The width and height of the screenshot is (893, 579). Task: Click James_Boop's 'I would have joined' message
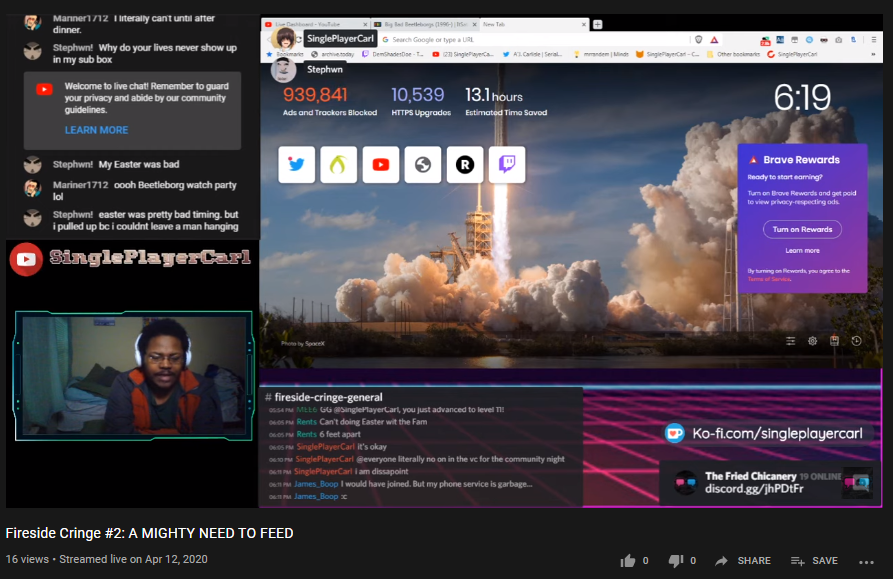(x=436, y=484)
